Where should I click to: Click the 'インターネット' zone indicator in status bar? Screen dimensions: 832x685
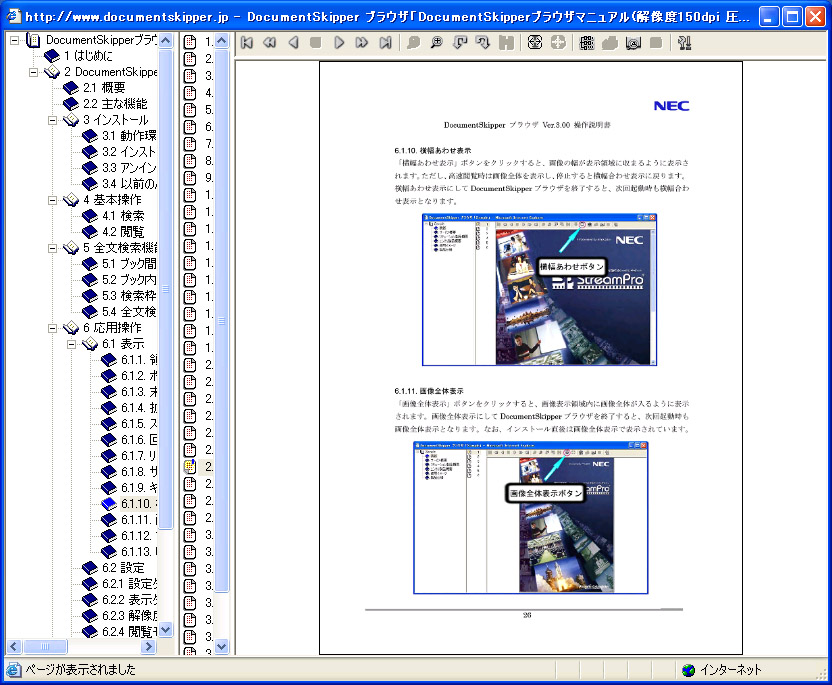(x=722, y=670)
